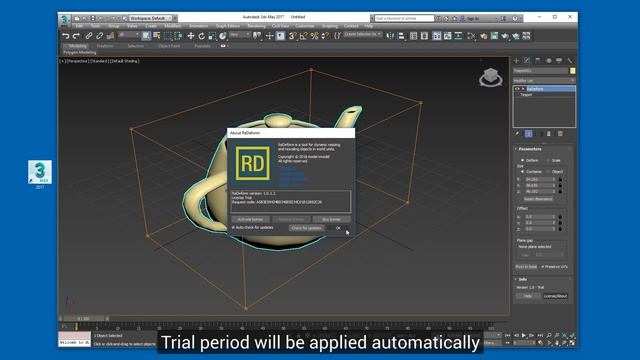Toggle Auto check for updates checkbox

point(233,227)
